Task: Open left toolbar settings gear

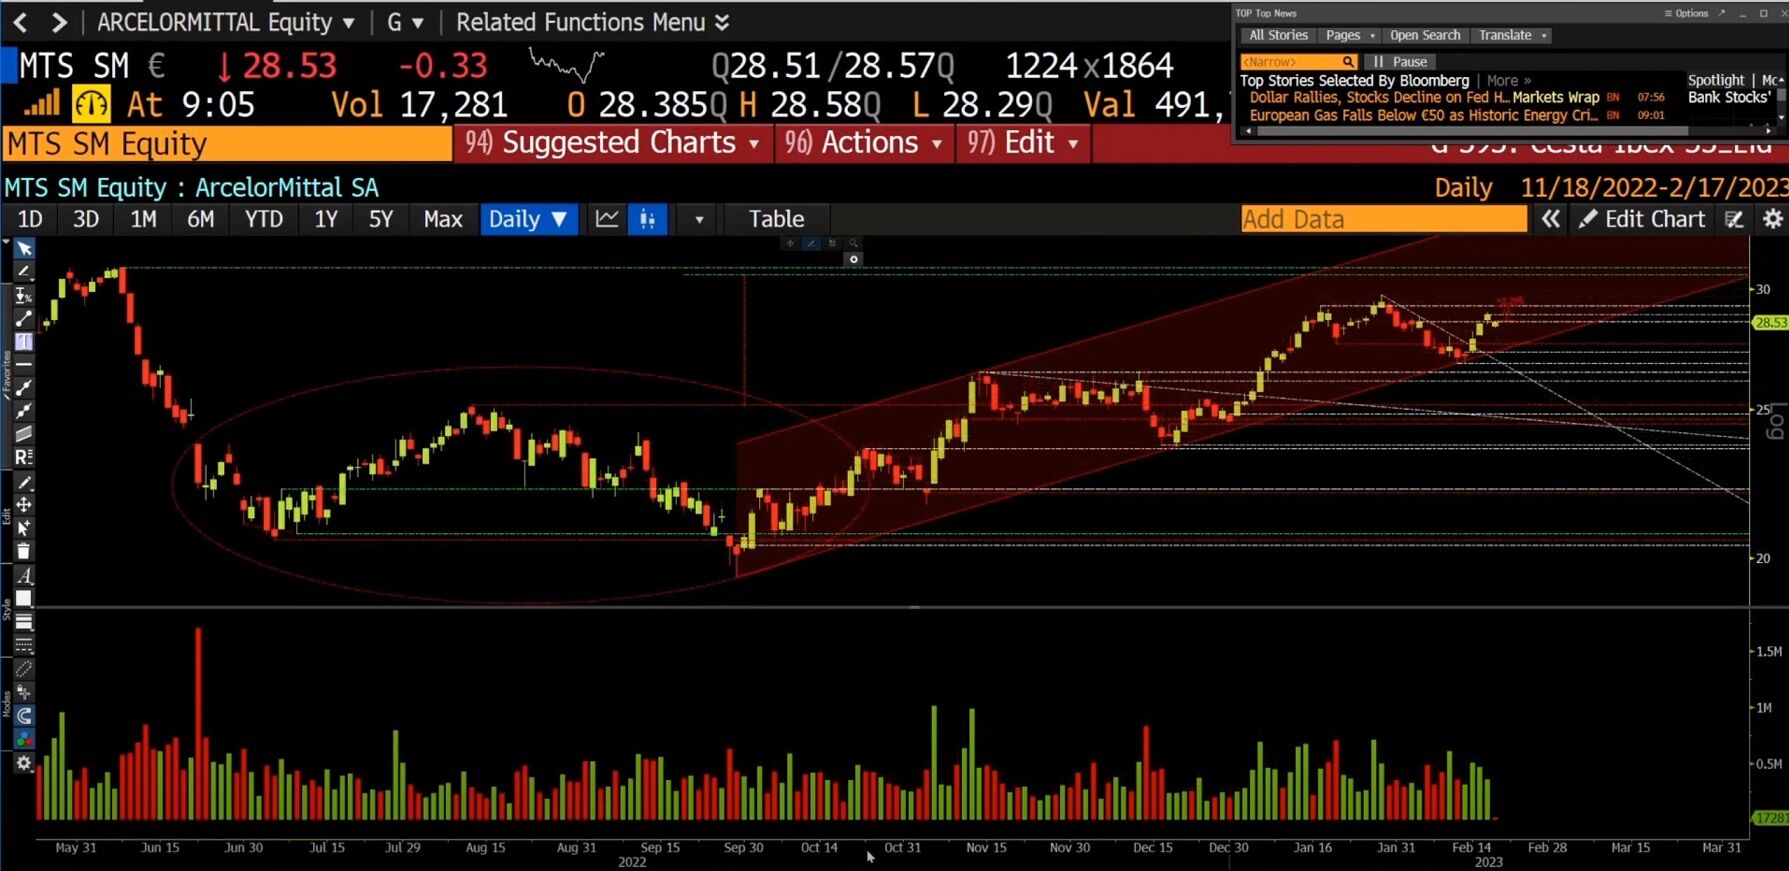Action: (x=24, y=763)
